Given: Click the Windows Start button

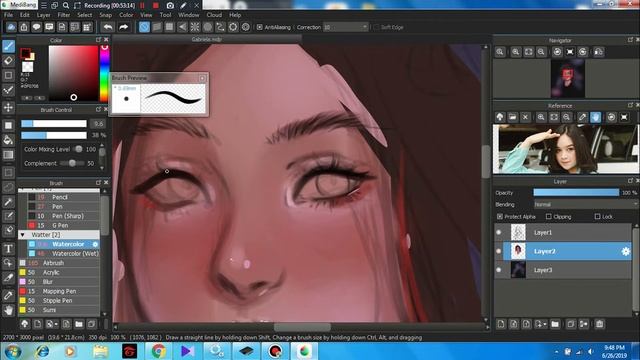Looking at the screenshot, I should (x=13, y=351).
